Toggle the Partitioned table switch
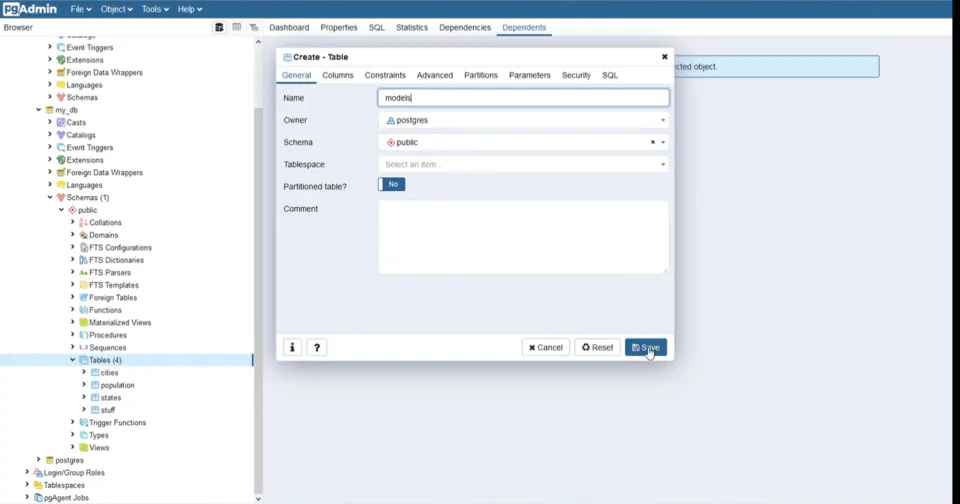 pyautogui.click(x=392, y=184)
